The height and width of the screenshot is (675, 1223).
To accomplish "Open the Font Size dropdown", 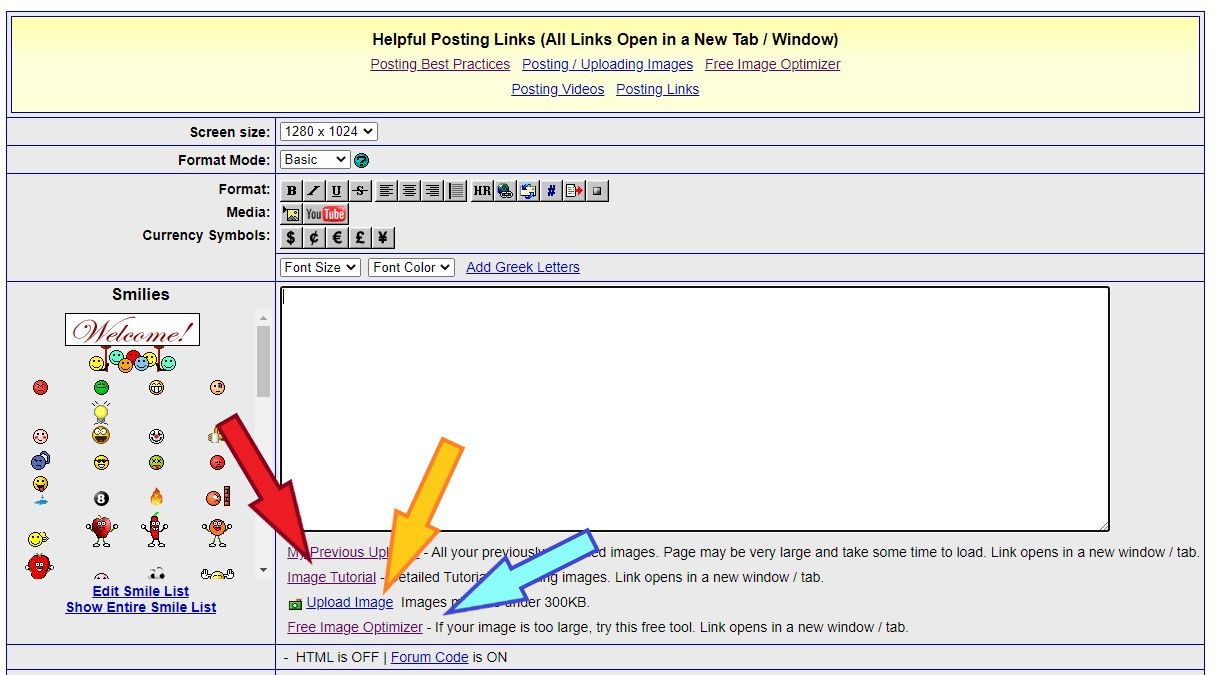I will pyautogui.click(x=320, y=267).
